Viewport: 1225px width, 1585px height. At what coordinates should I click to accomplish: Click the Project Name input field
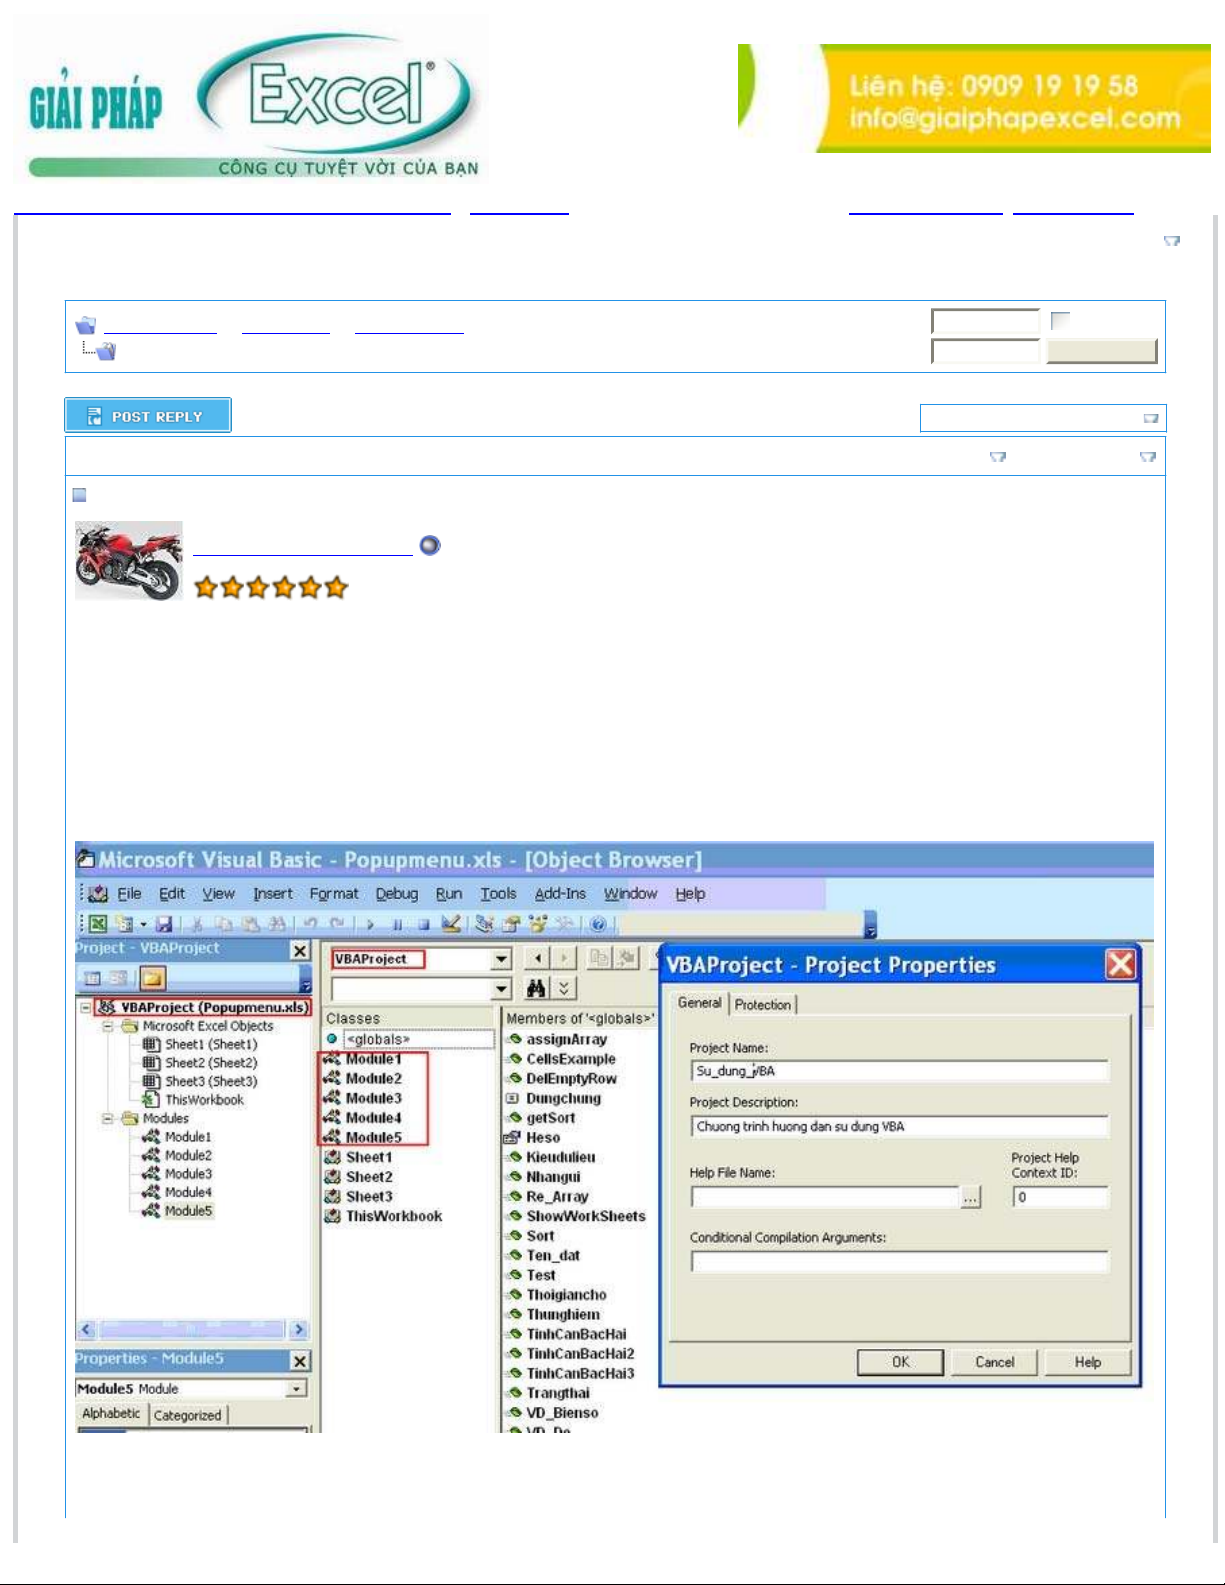point(898,1071)
